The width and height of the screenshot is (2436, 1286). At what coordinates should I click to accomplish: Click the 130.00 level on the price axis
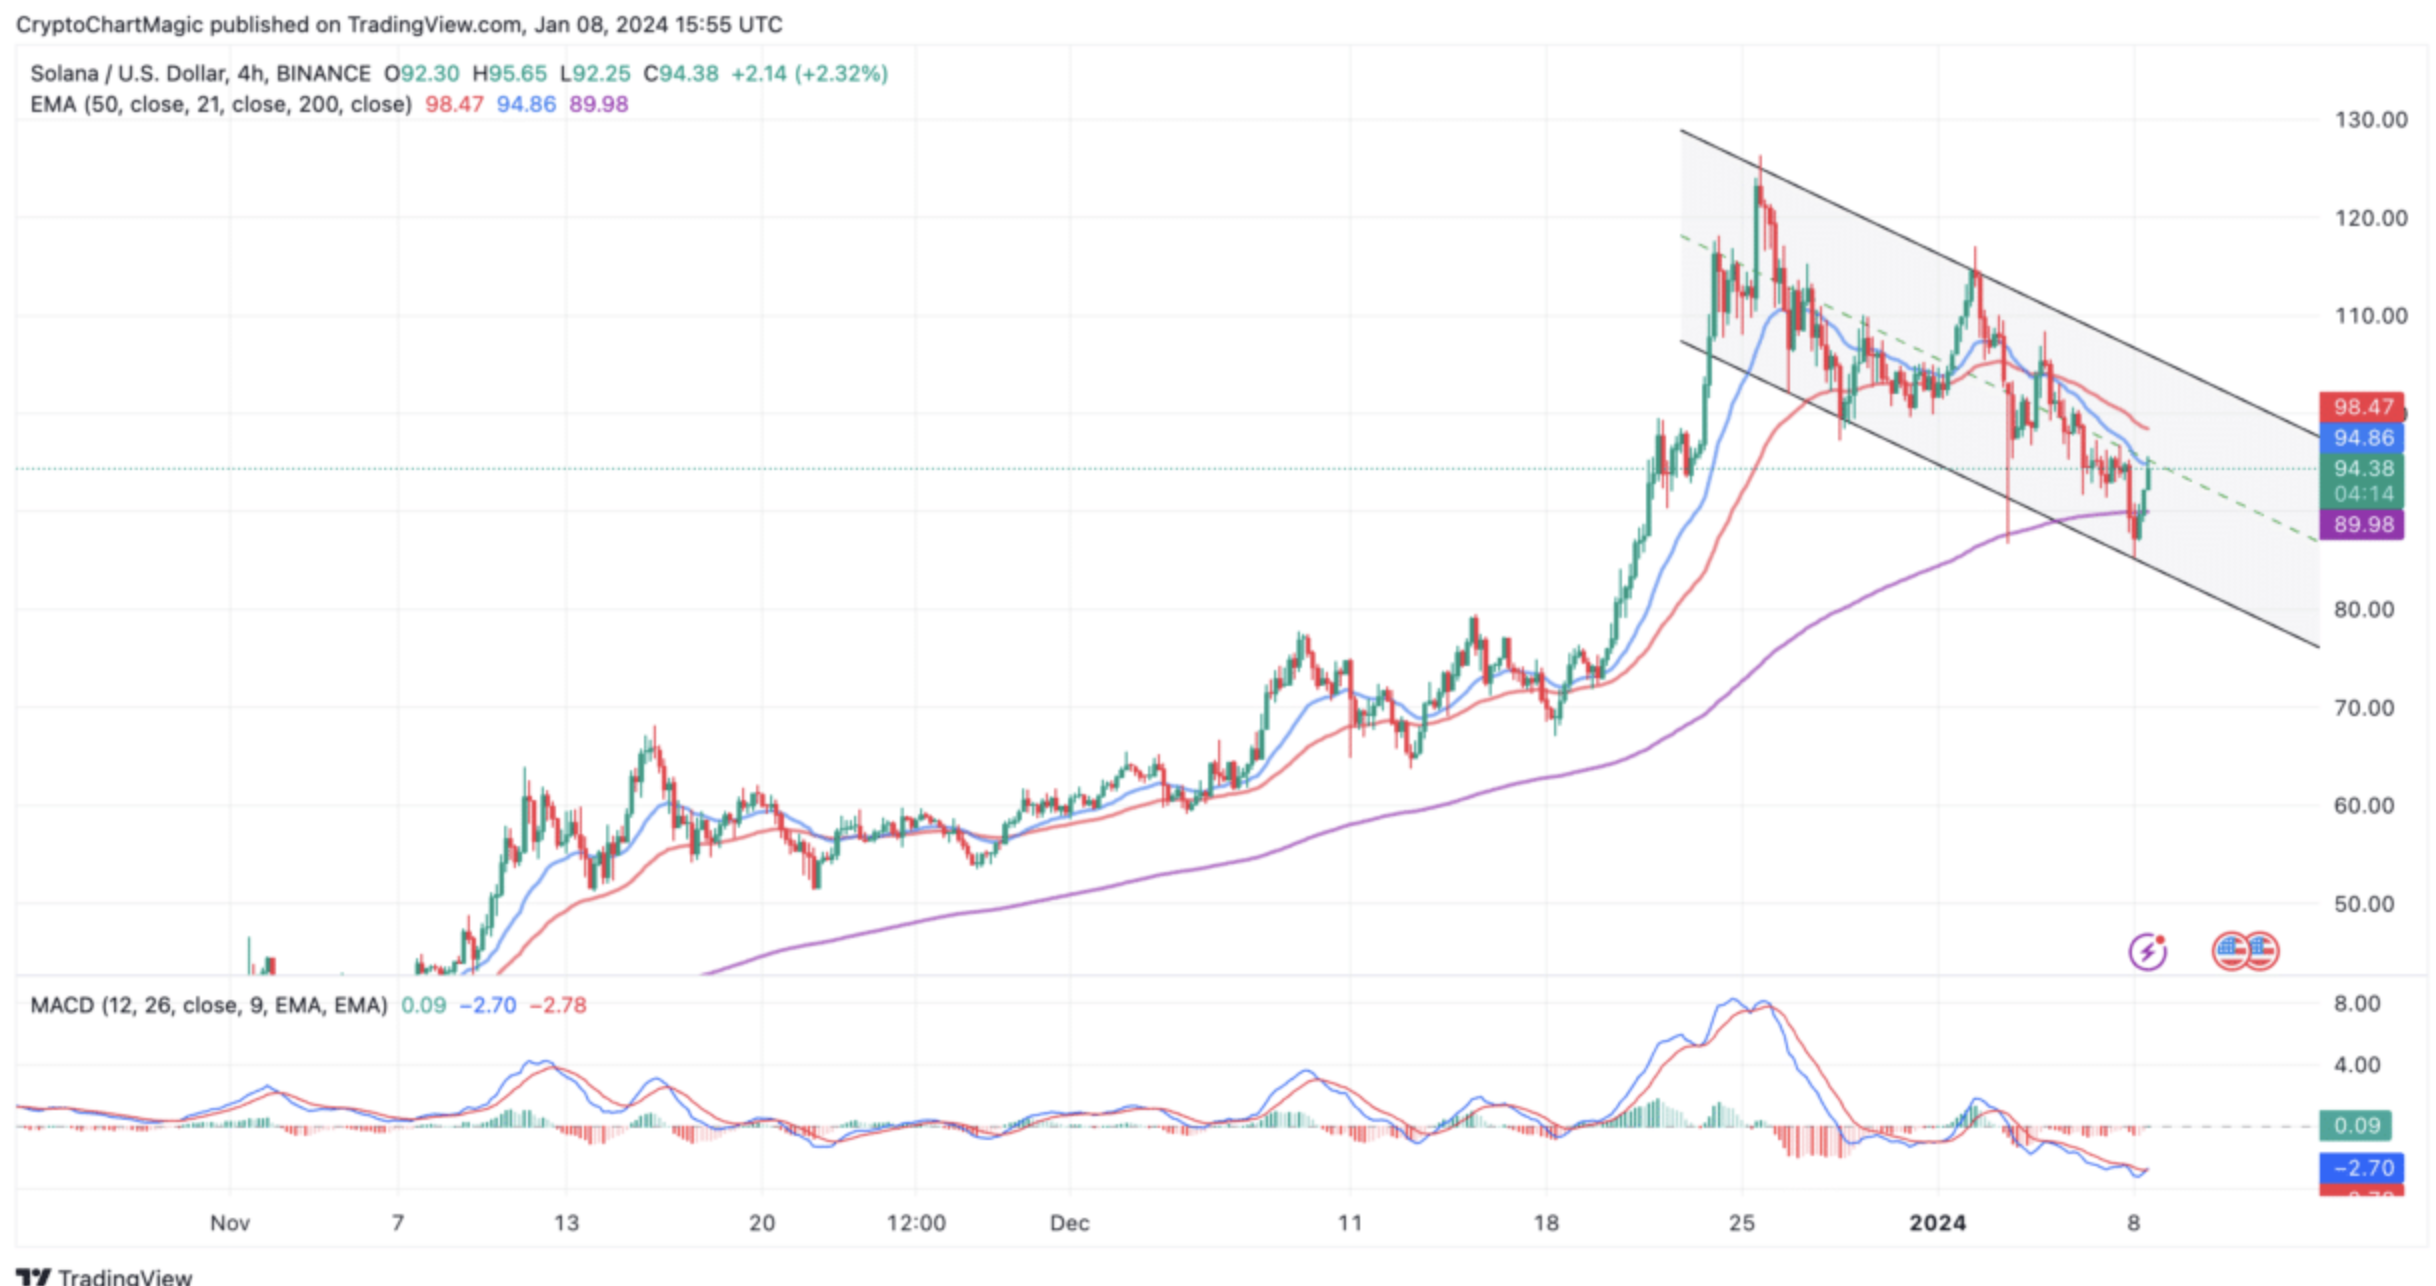point(2370,120)
